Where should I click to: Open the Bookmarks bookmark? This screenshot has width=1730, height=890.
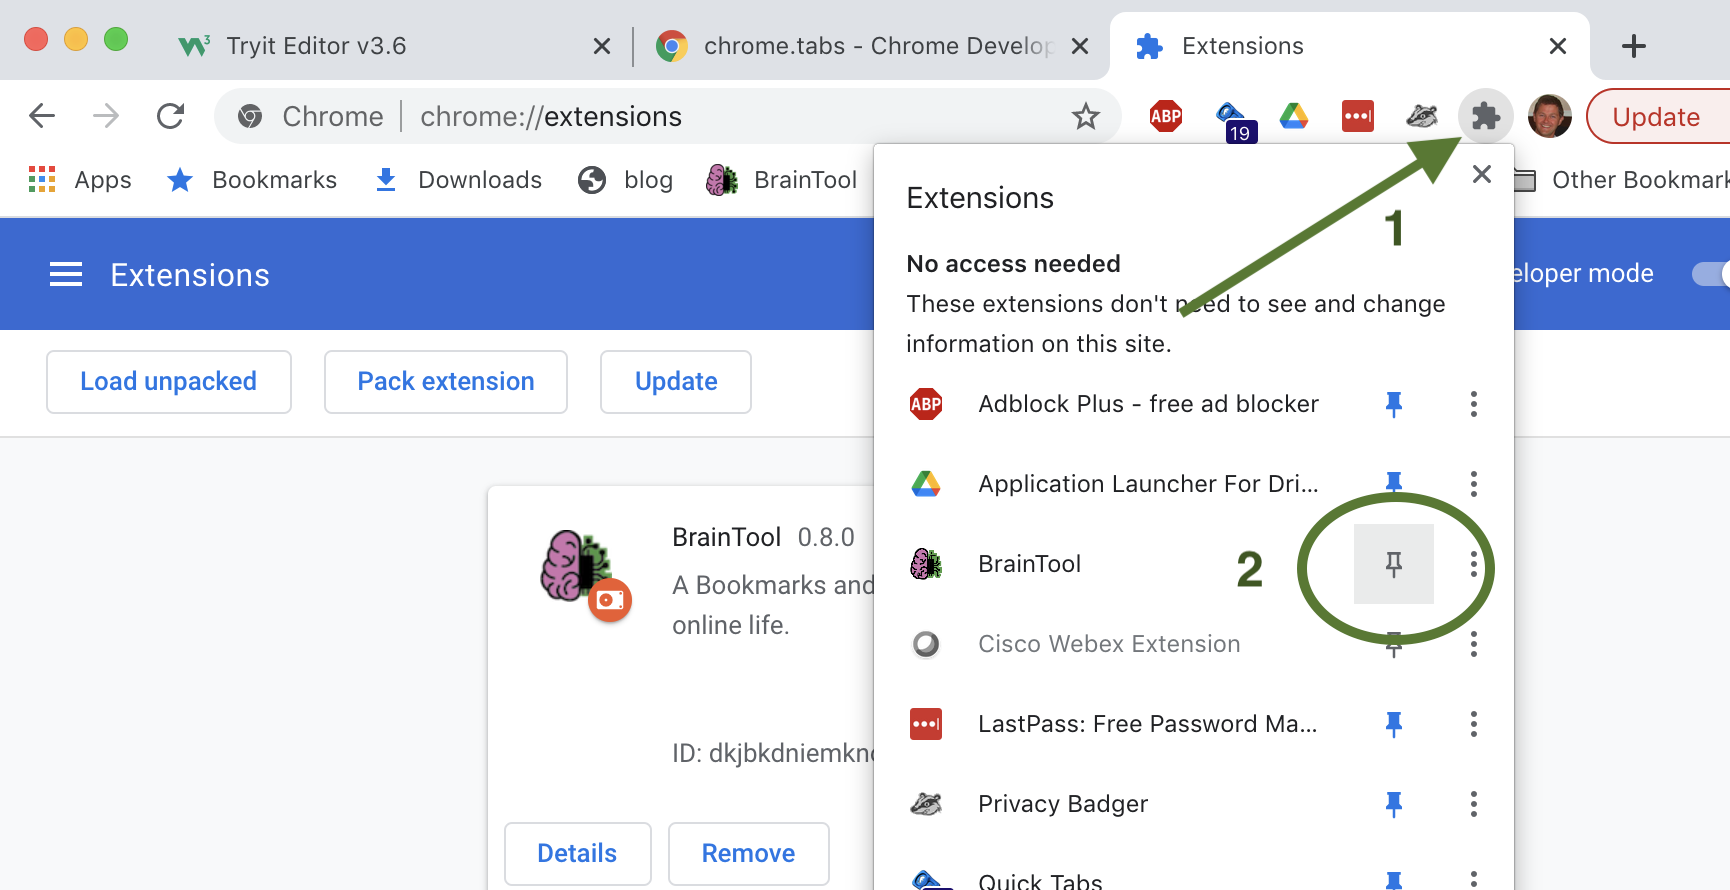coord(252,180)
